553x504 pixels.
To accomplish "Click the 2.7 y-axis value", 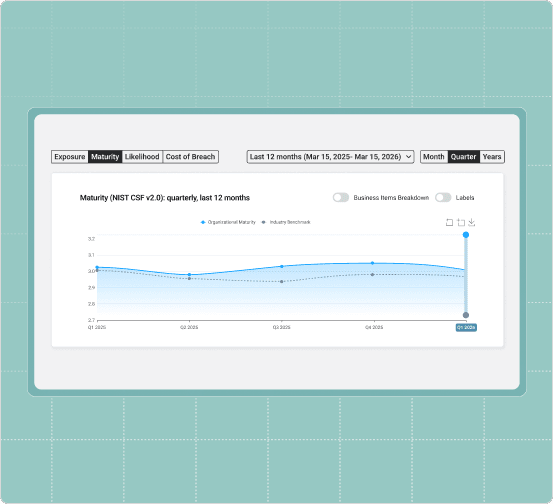I will pos(91,320).
